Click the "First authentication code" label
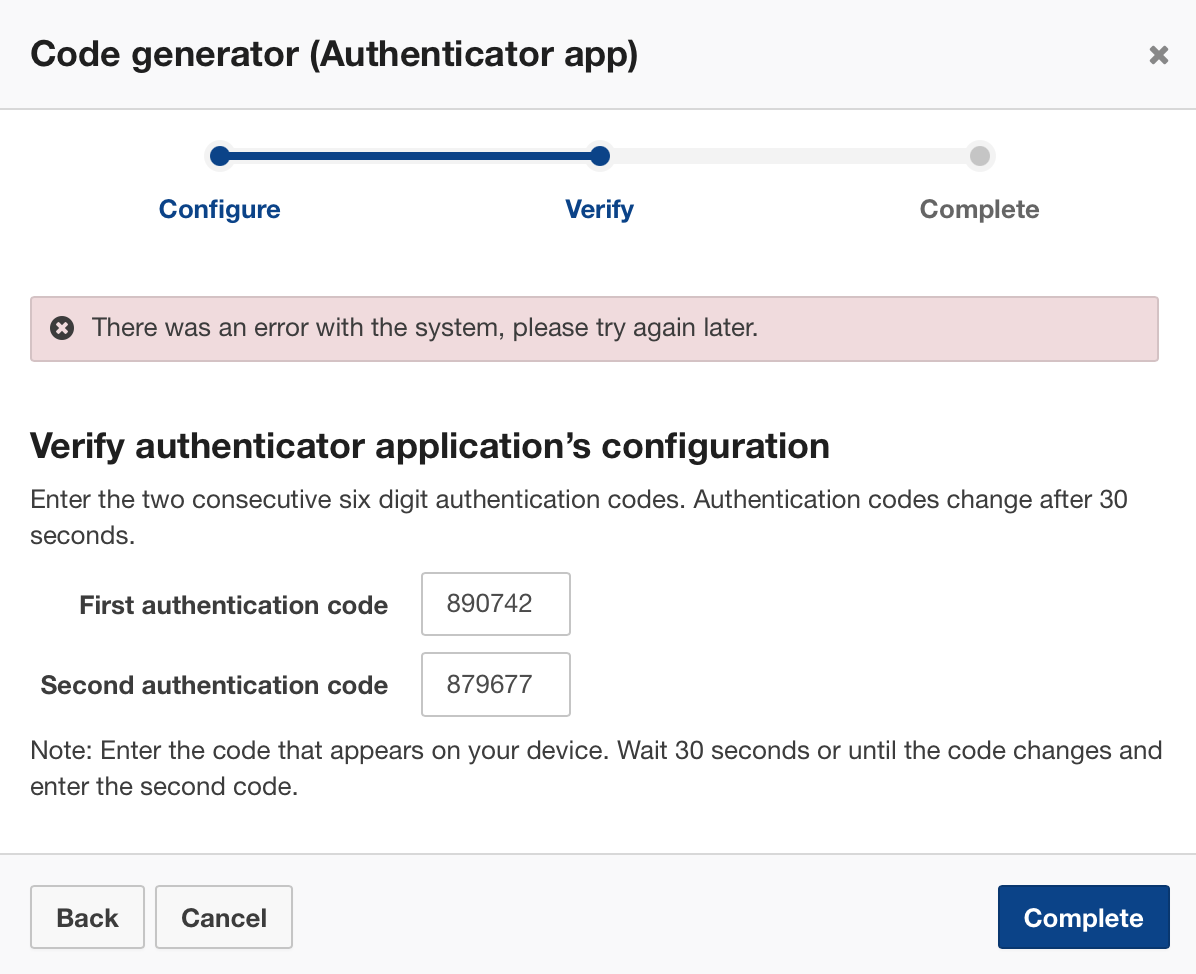Image resolution: width=1196 pixels, height=974 pixels. [233, 605]
